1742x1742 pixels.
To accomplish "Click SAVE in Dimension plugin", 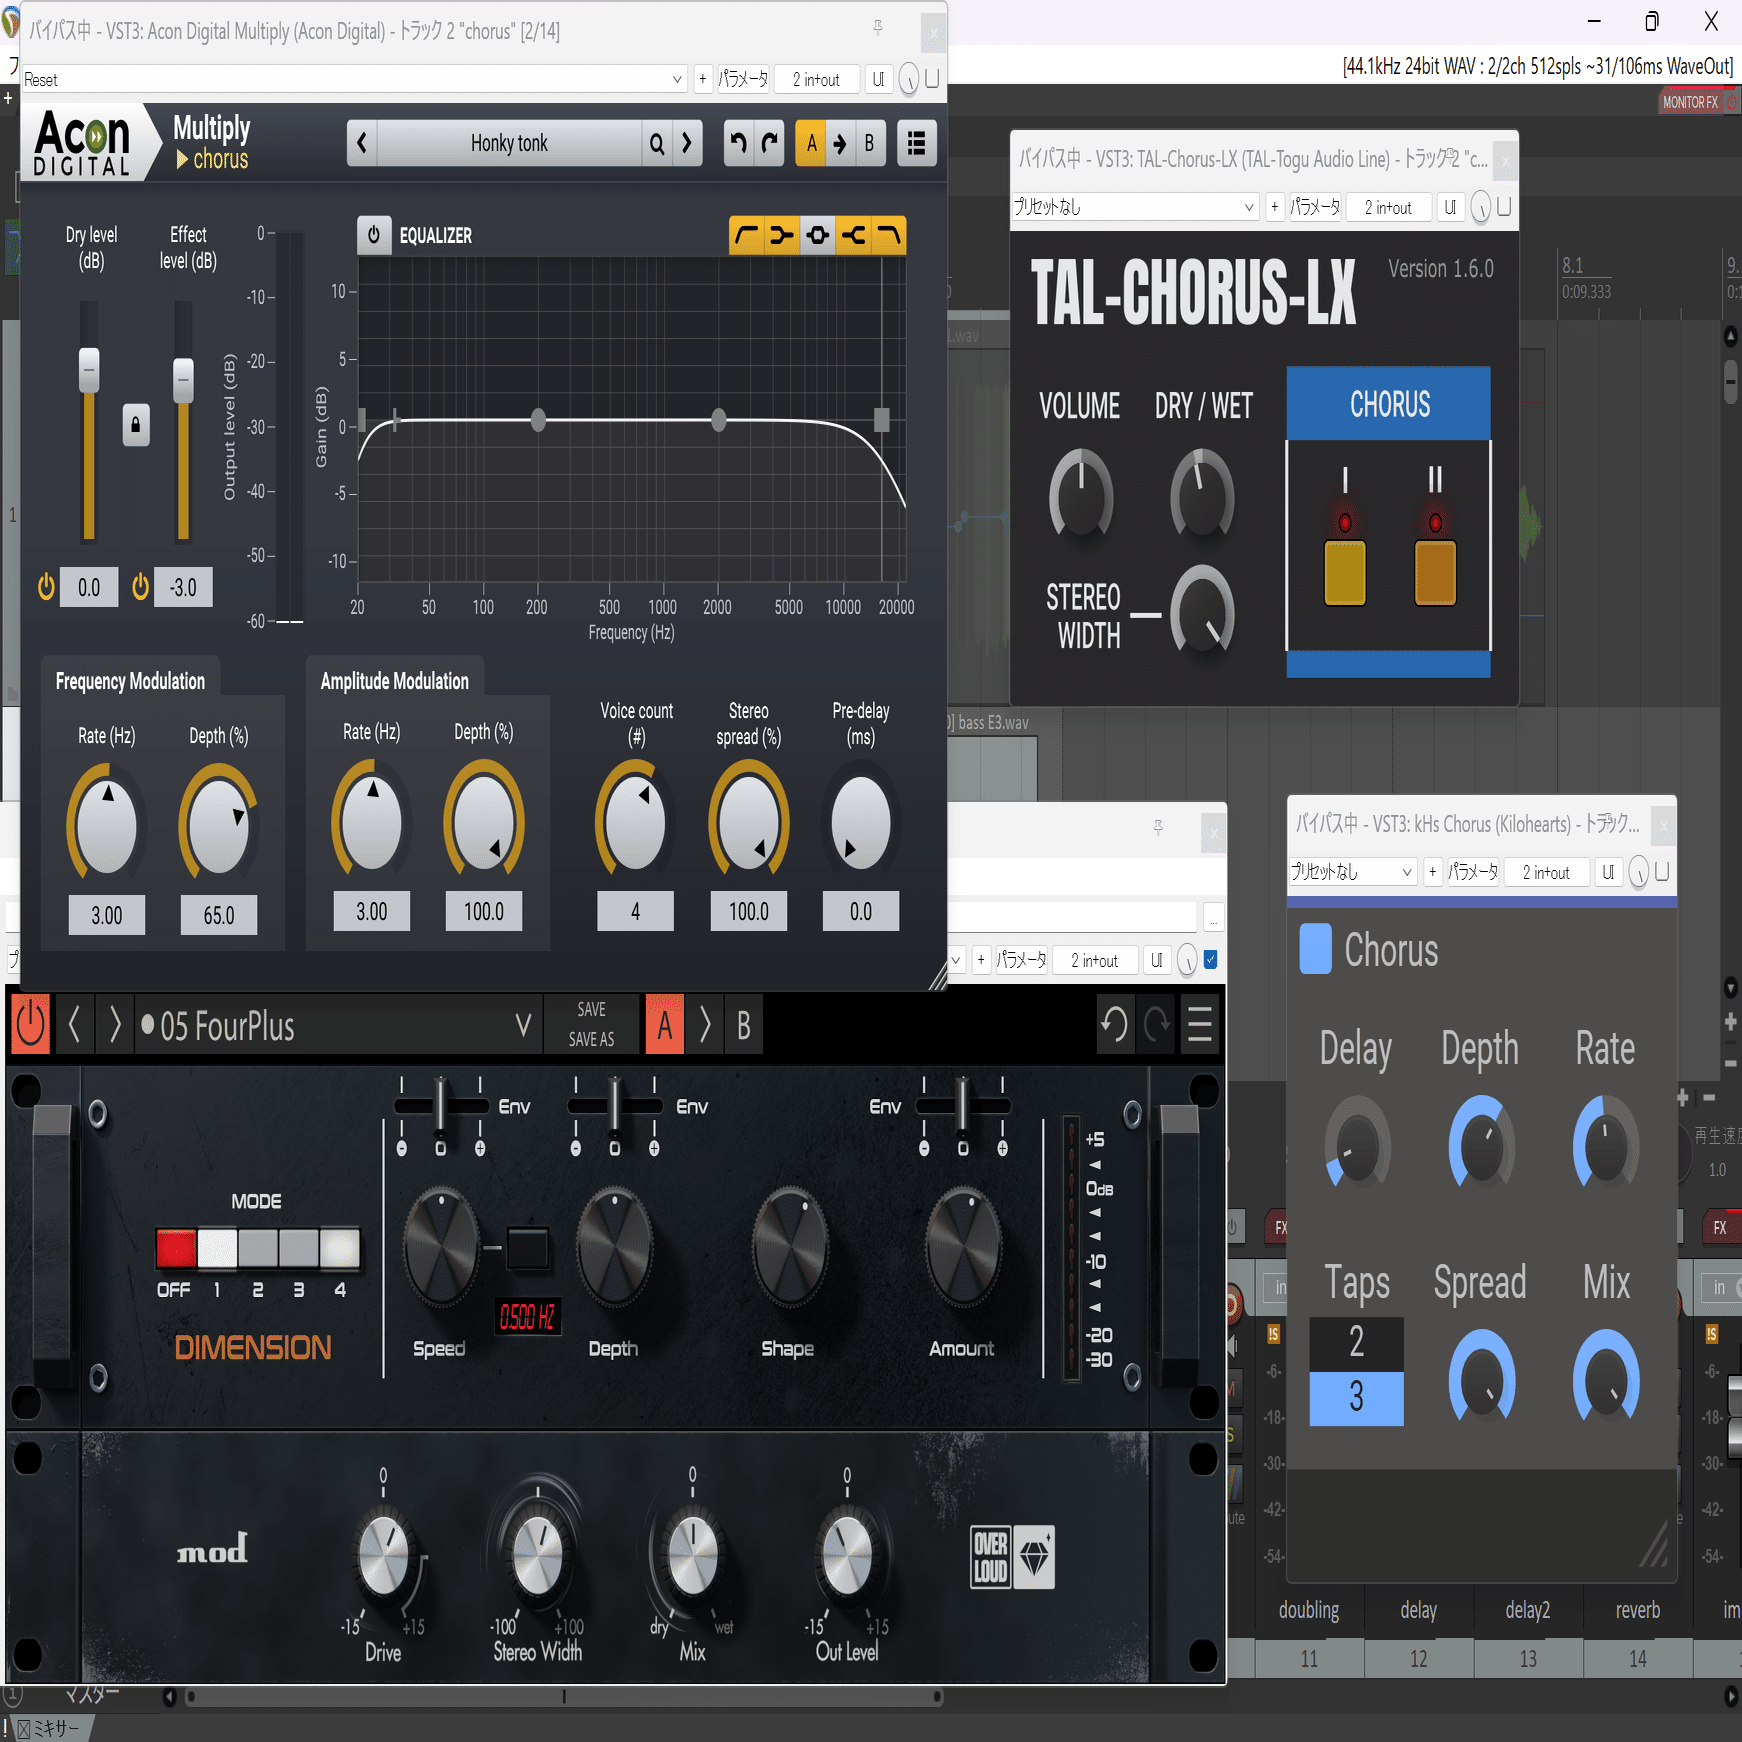I will pyautogui.click(x=591, y=1010).
